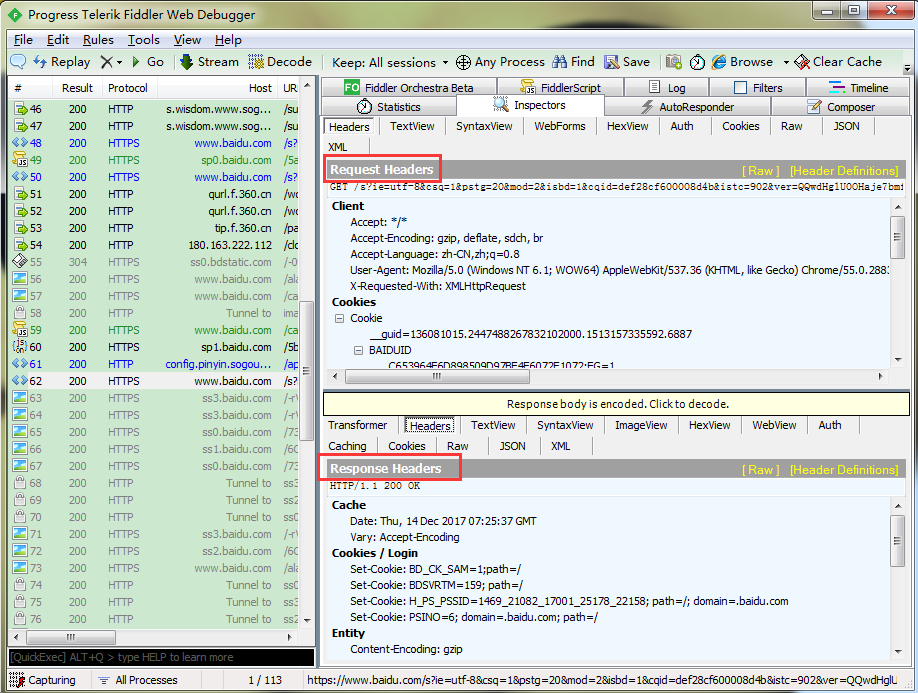Open the Composer tab
Screen dimensions: 918x693
point(841,107)
